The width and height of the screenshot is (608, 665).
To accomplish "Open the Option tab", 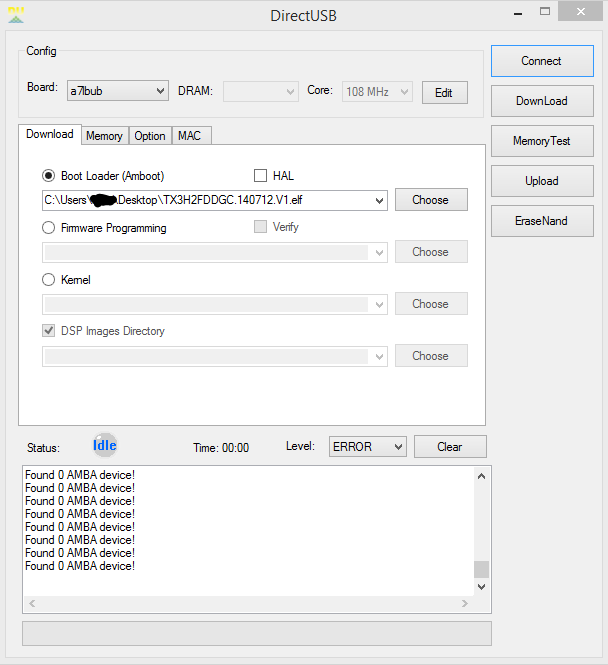I will pyautogui.click(x=150, y=136).
